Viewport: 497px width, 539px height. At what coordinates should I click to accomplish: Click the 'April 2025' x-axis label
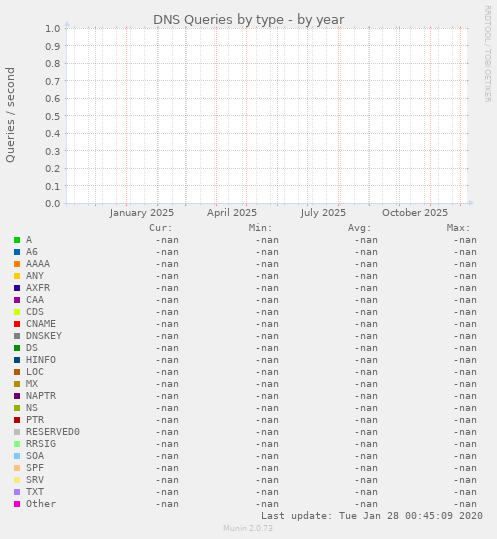232,213
